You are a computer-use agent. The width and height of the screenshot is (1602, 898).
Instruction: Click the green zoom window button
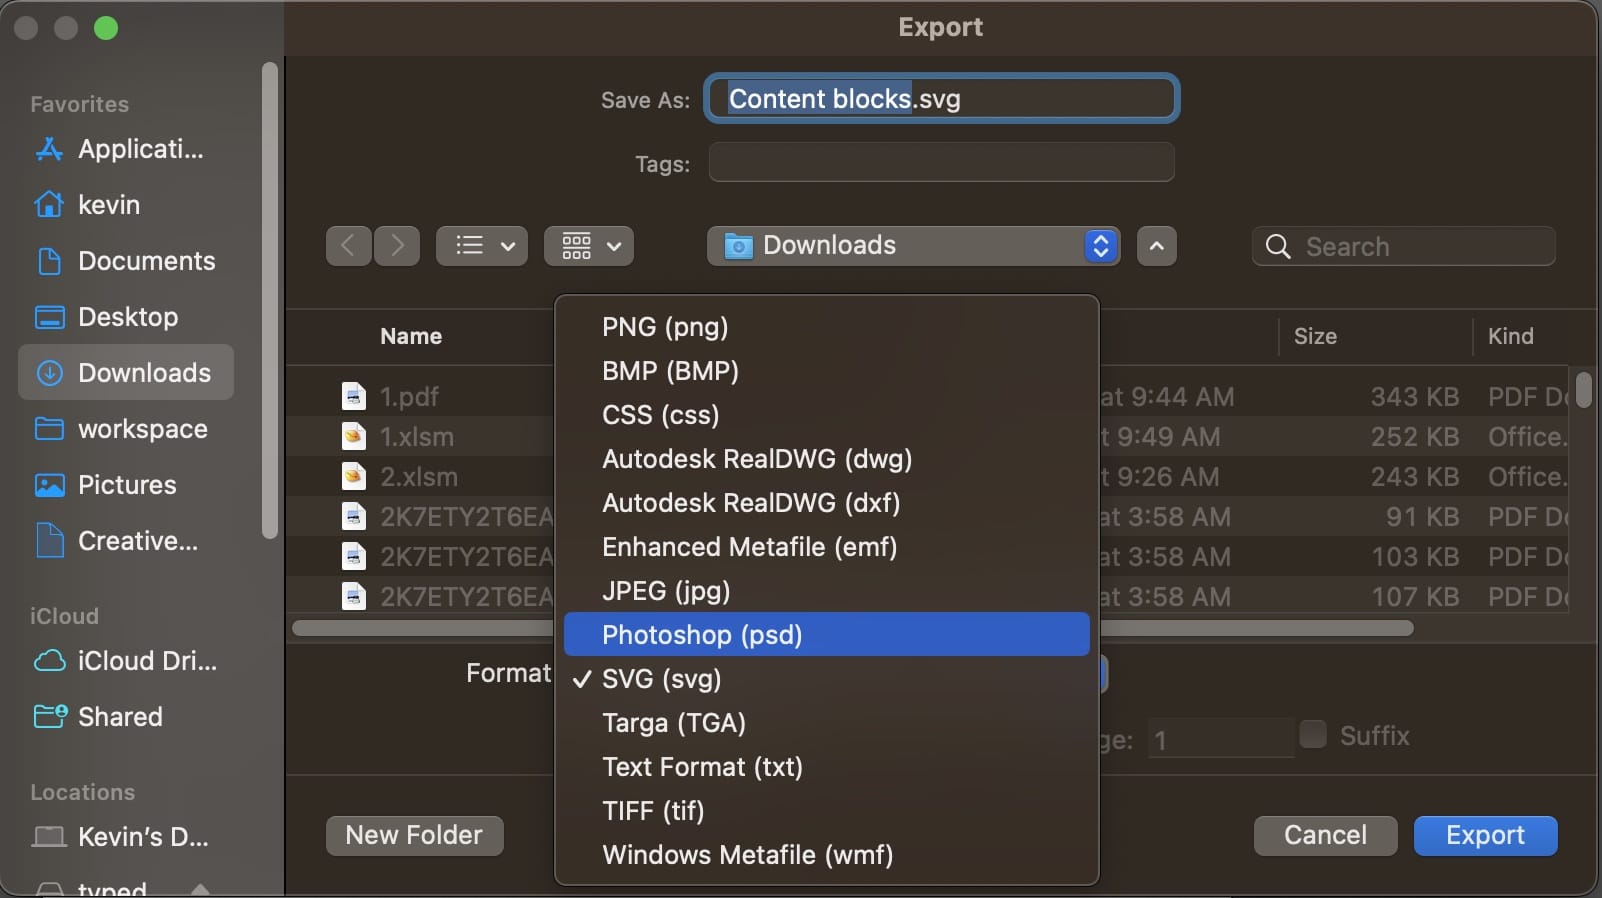[106, 28]
